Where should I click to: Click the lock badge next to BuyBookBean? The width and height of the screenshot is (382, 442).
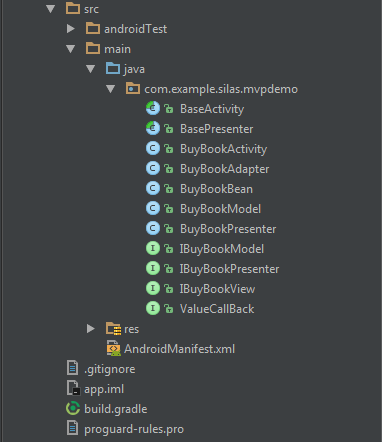(x=169, y=189)
